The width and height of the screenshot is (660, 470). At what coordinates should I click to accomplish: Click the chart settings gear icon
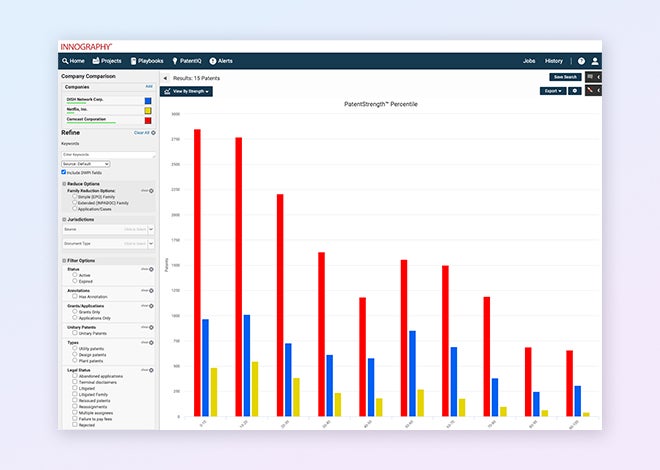click(x=575, y=91)
